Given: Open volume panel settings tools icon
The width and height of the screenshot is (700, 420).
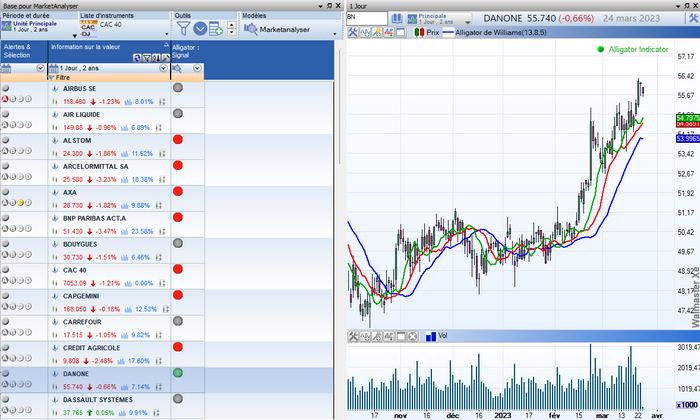Looking at the screenshot, I should pyautogui.click(x=353, y=336).
